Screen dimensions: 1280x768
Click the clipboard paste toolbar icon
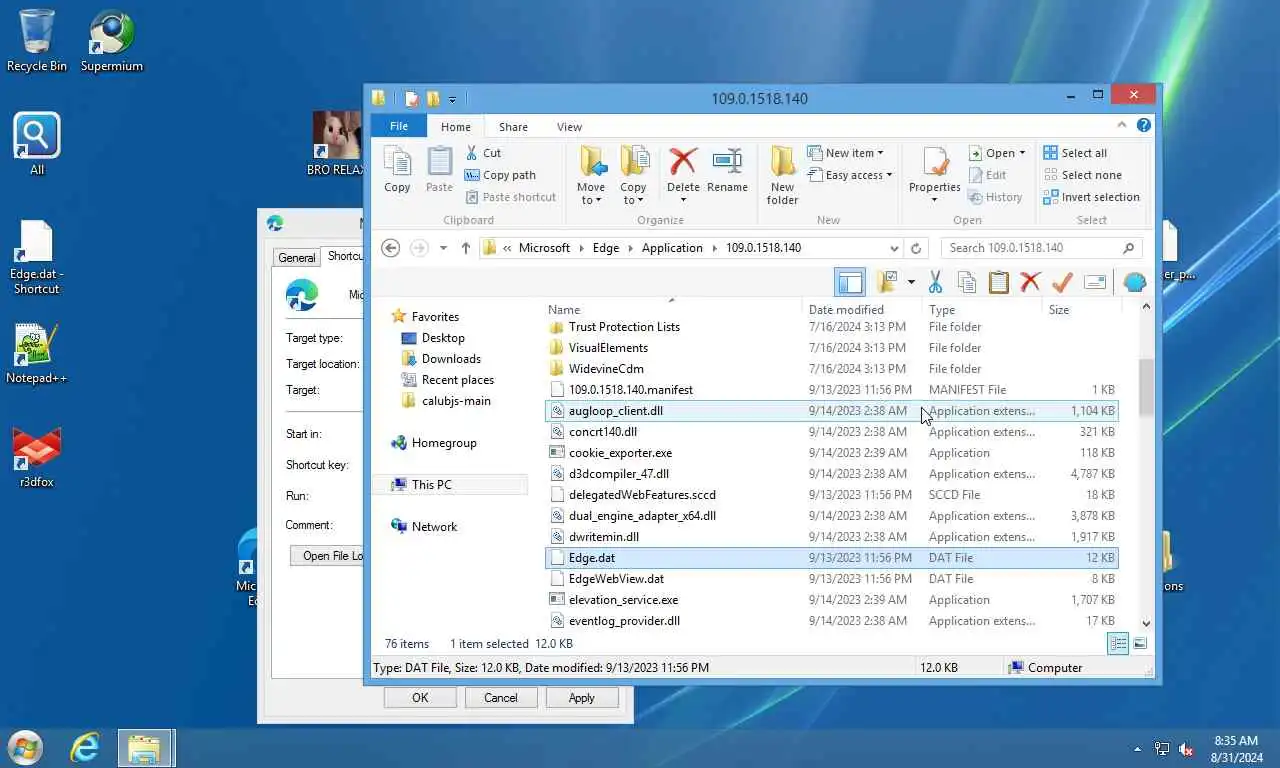coord(999,283)
